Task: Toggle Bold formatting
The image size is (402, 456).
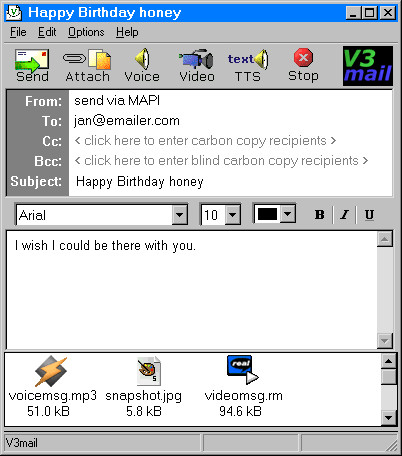Action: coord(320,214)
